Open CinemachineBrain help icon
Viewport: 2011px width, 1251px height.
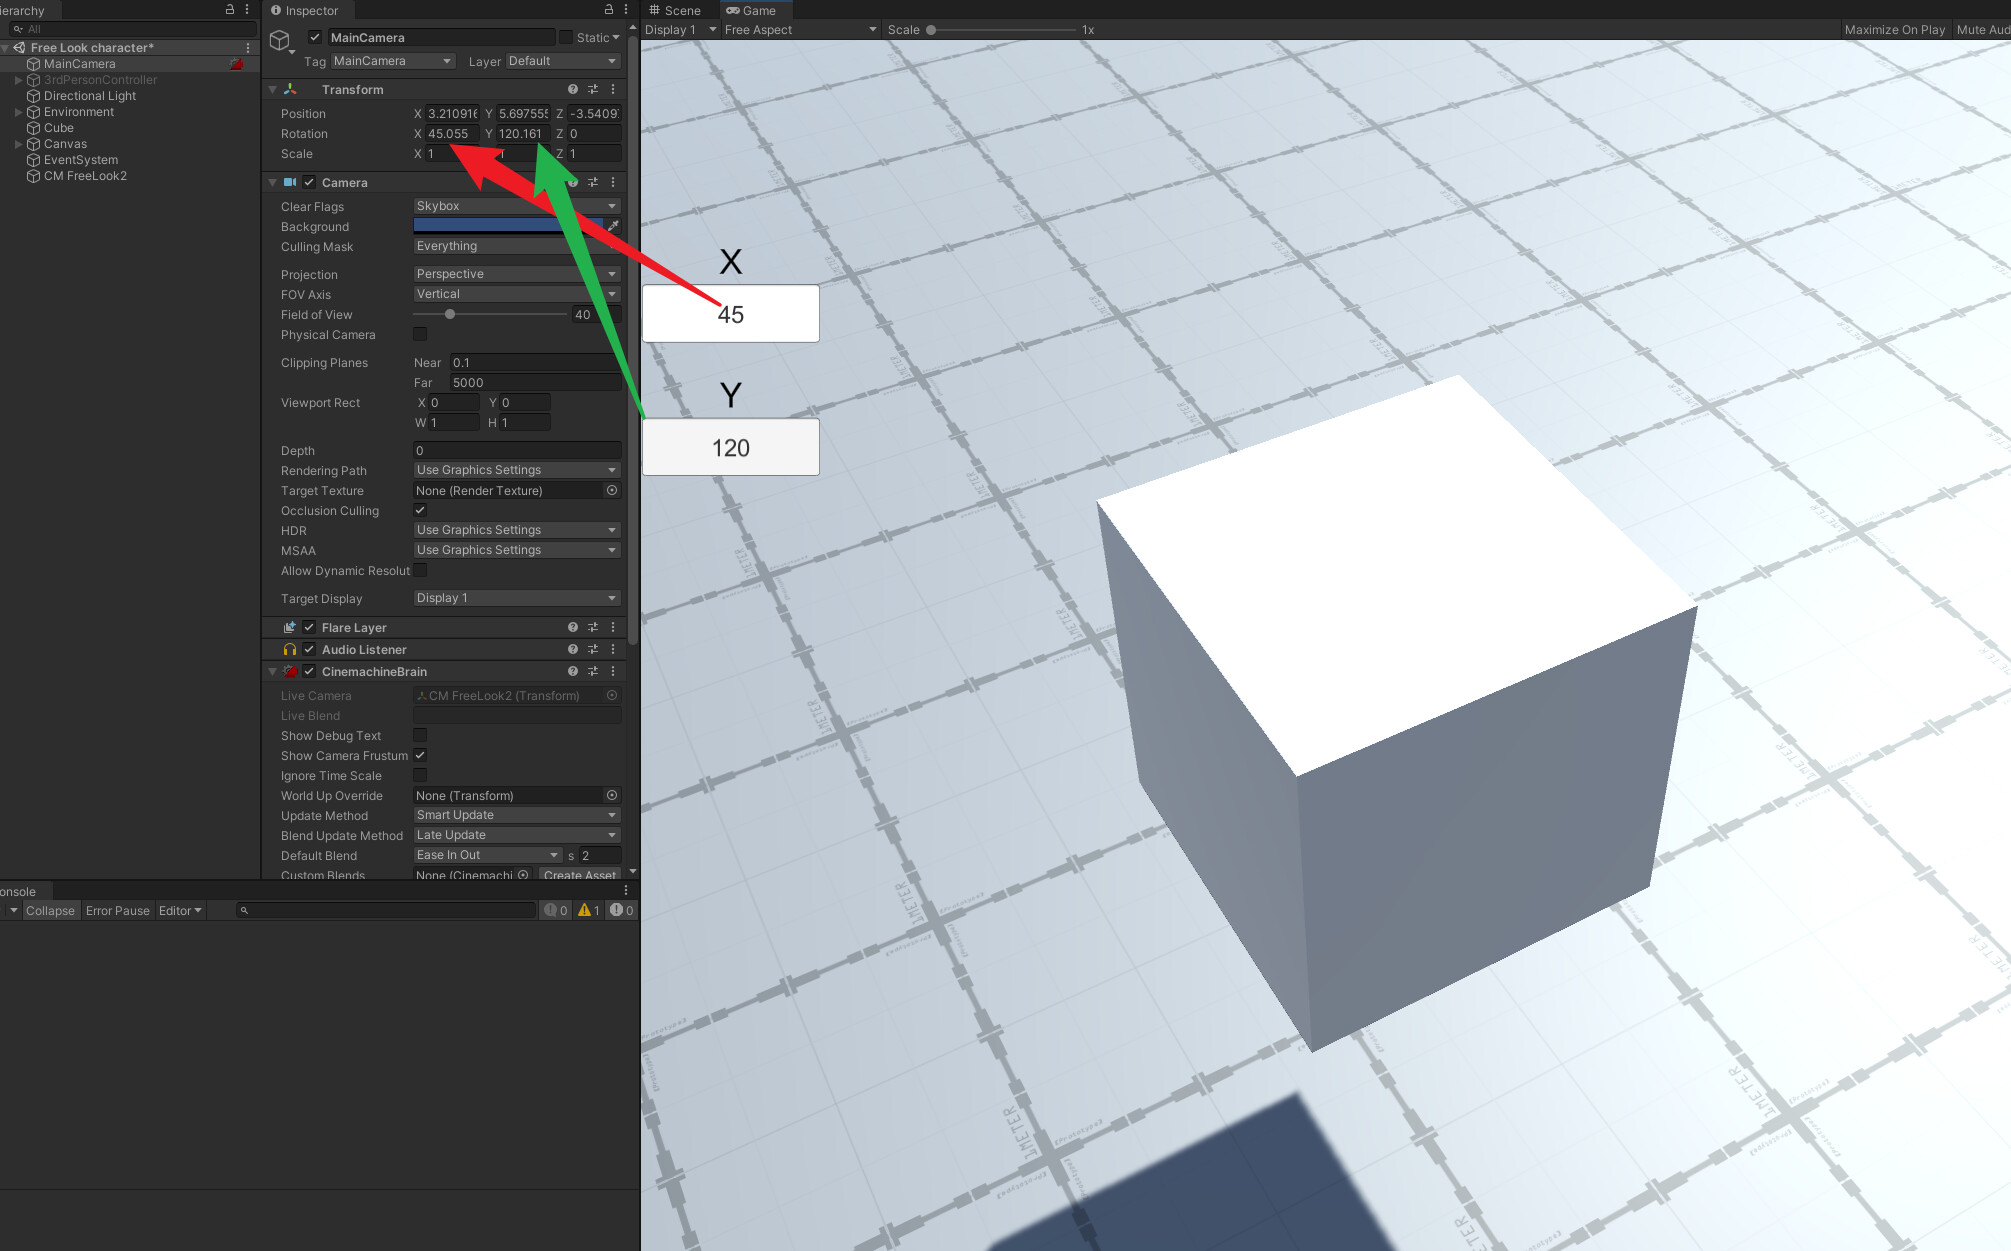(x=573, y=671)
